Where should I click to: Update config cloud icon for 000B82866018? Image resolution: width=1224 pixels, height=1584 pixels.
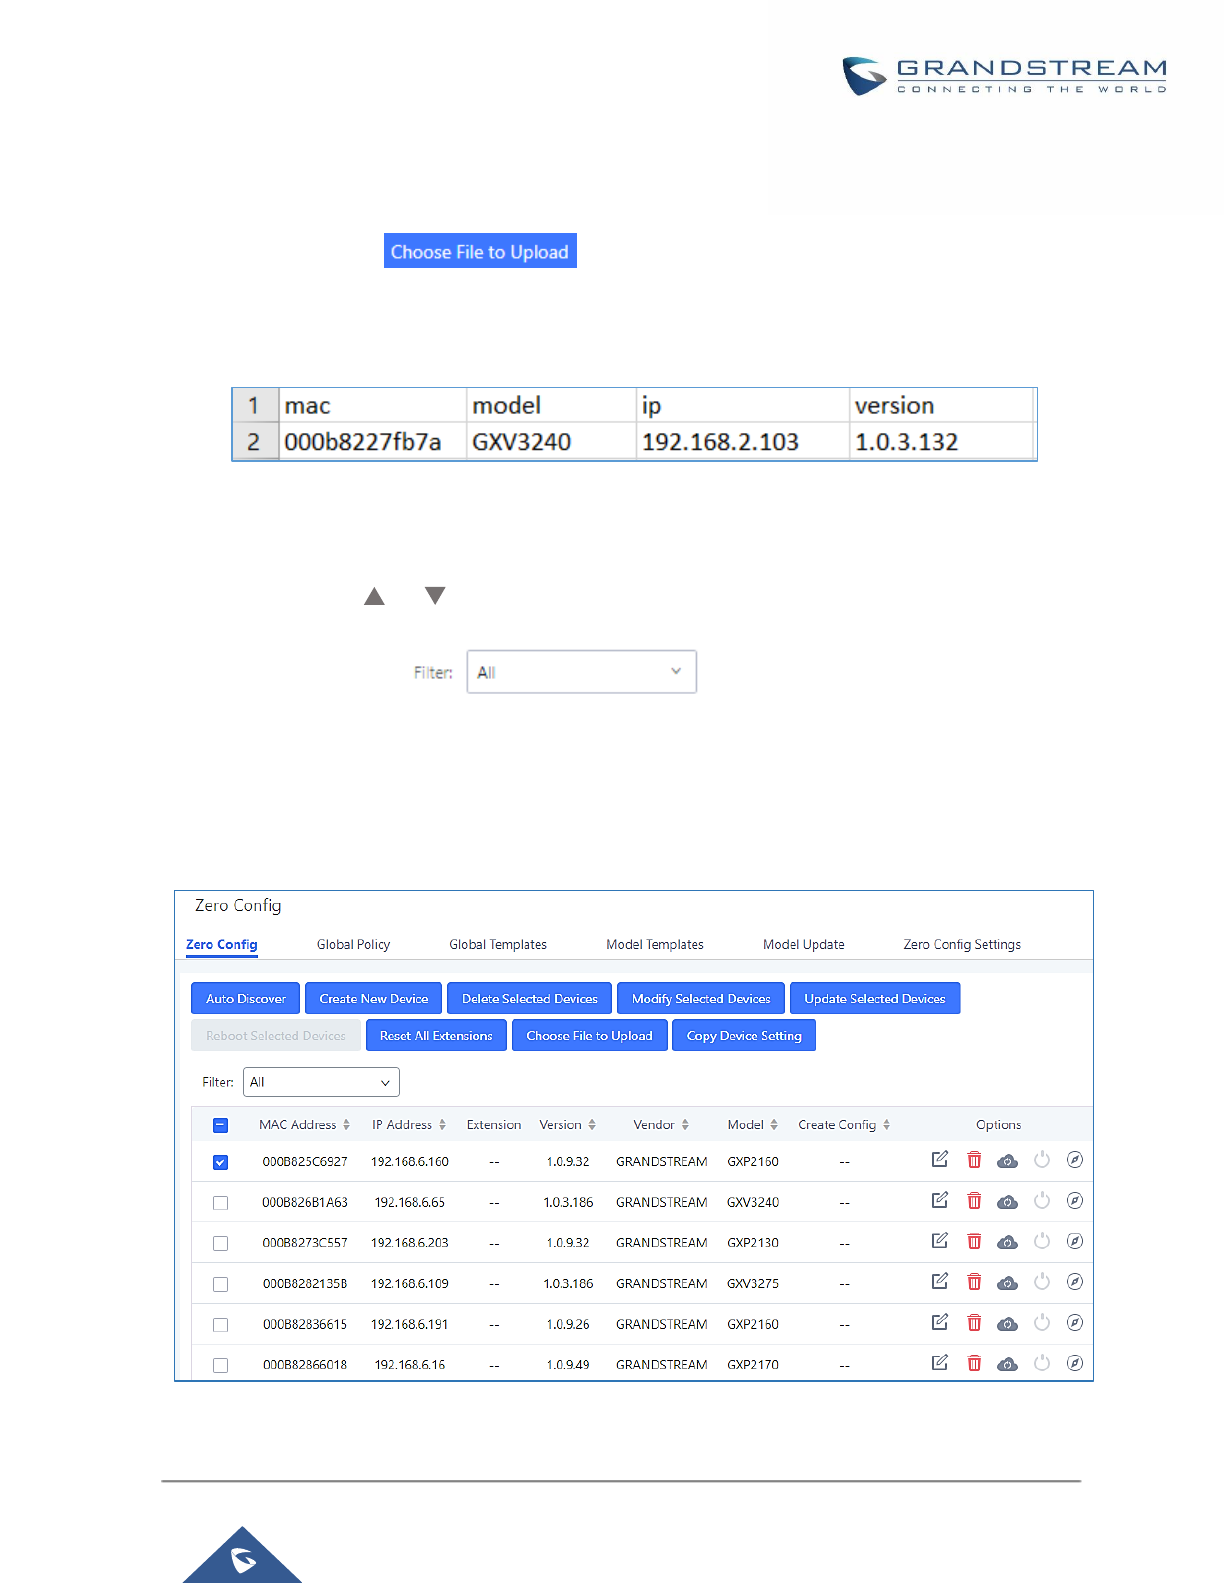(1007, 1364)
